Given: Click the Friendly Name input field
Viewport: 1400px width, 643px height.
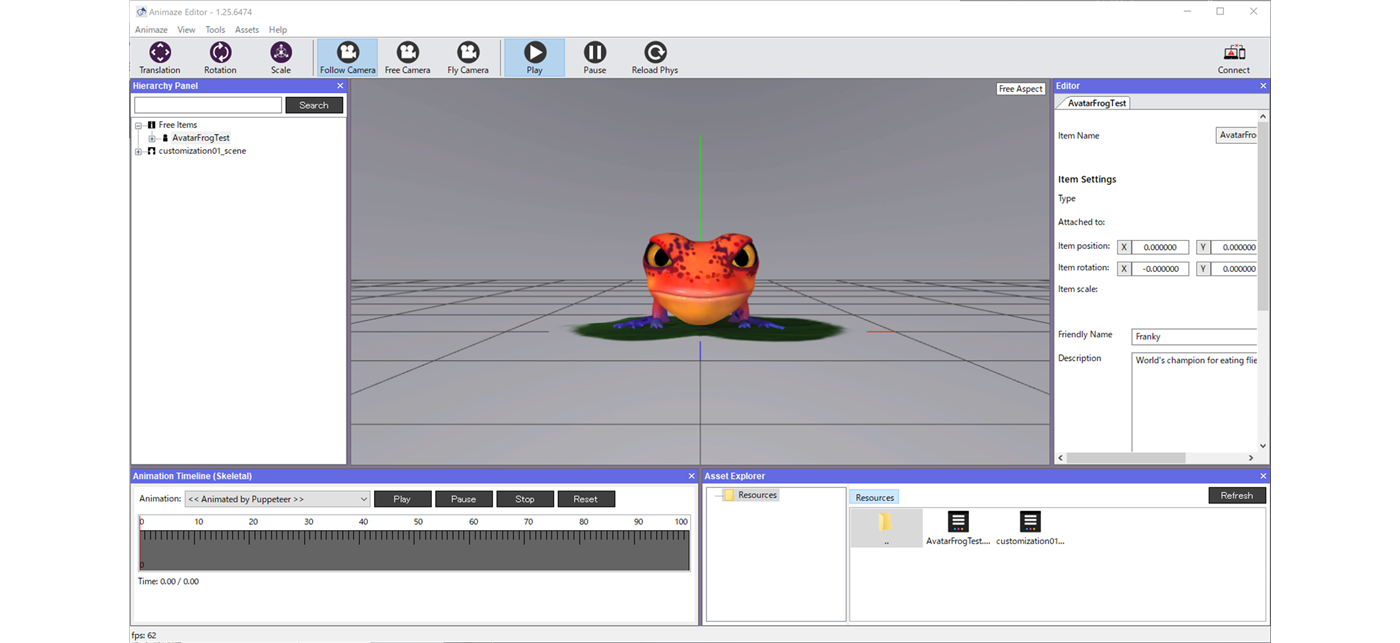Looking at the screenshot, I should (x=1194, y=337).
